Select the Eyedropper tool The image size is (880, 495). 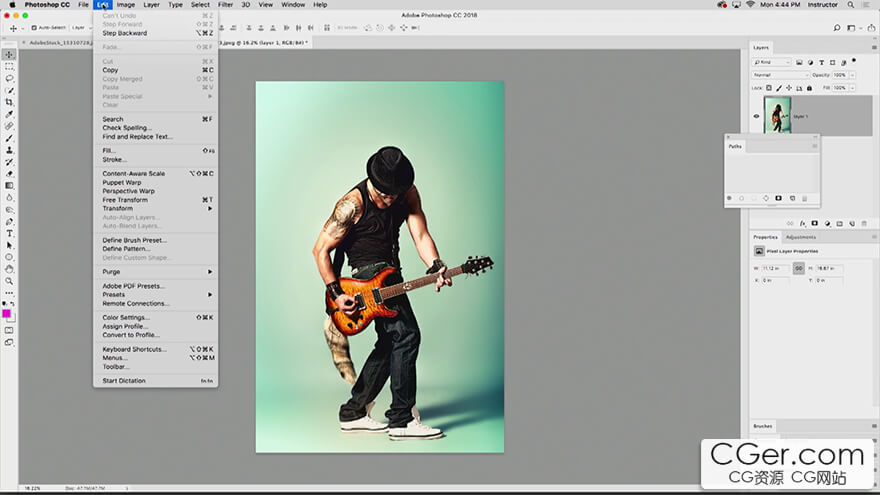9,114
